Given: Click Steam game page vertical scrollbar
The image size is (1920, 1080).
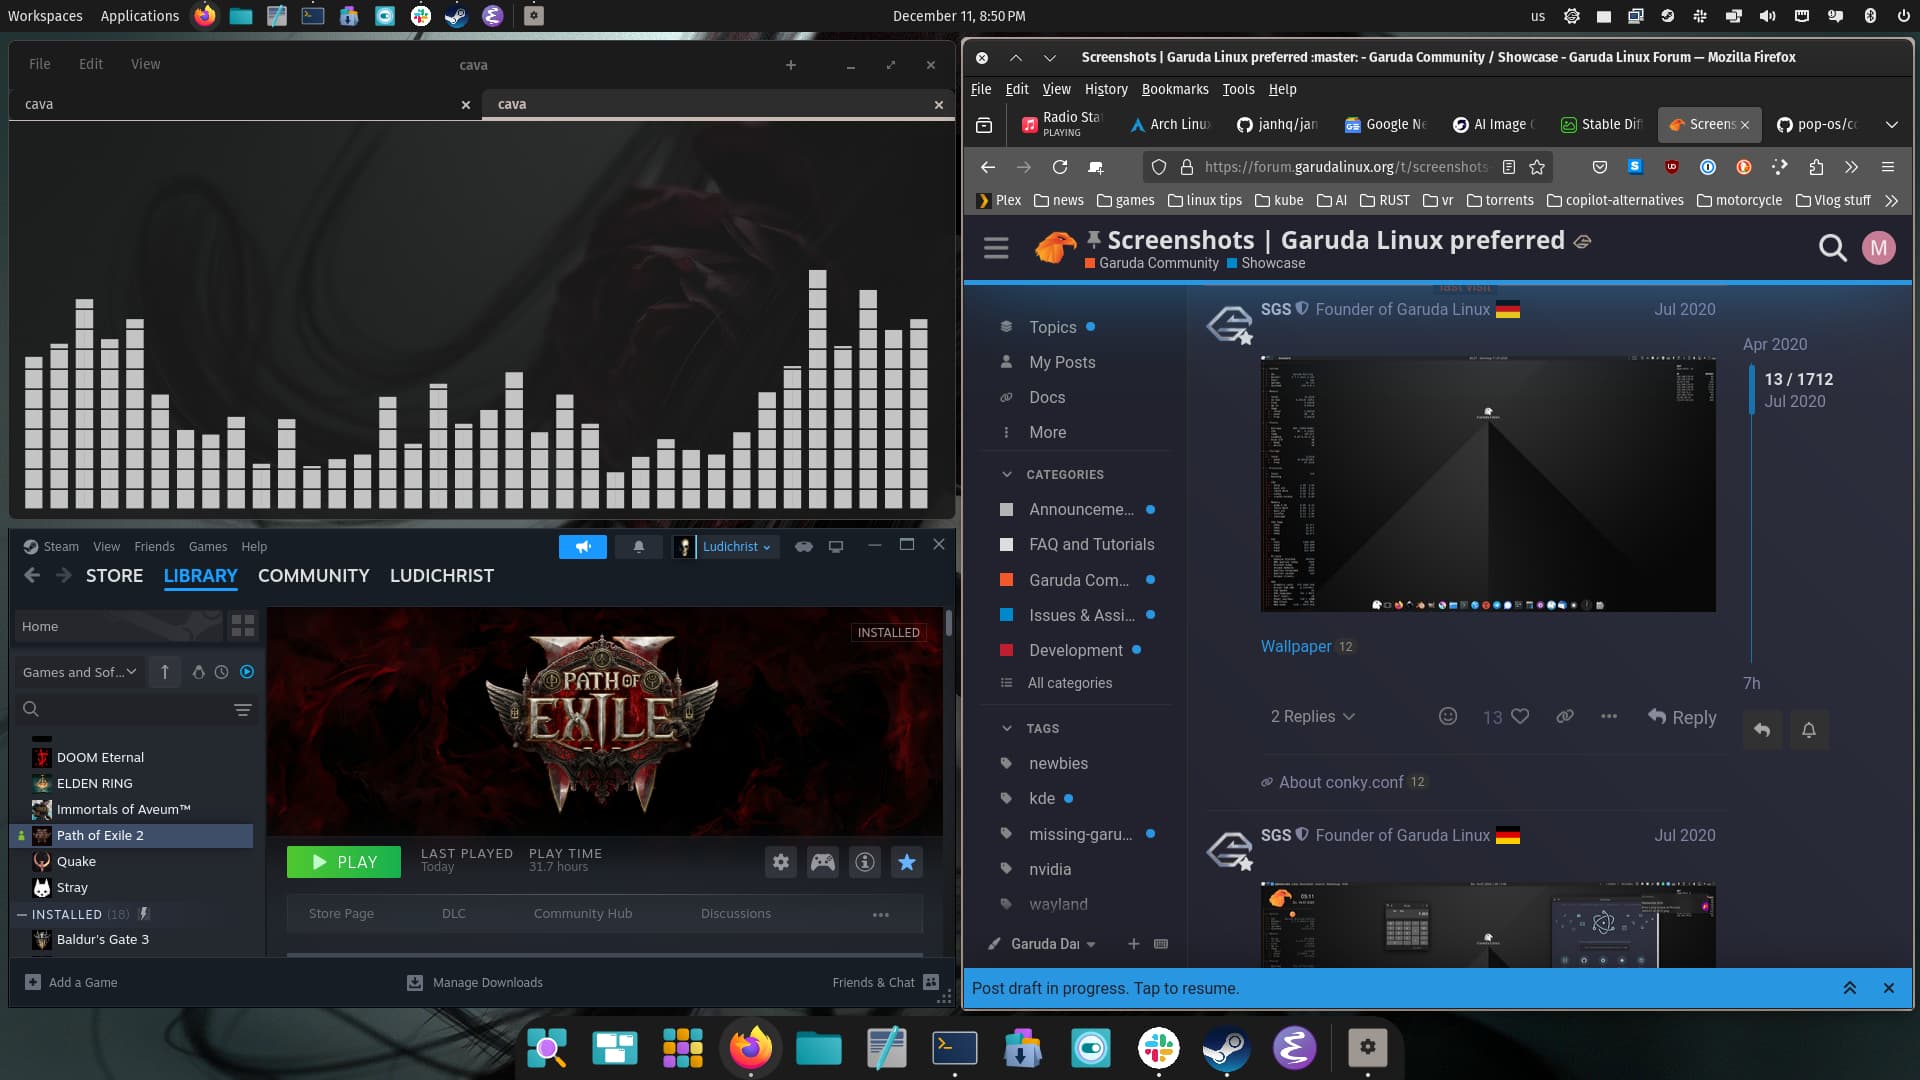Looking at the screenshot, I should pyautogui.click(x=948, y=623).
